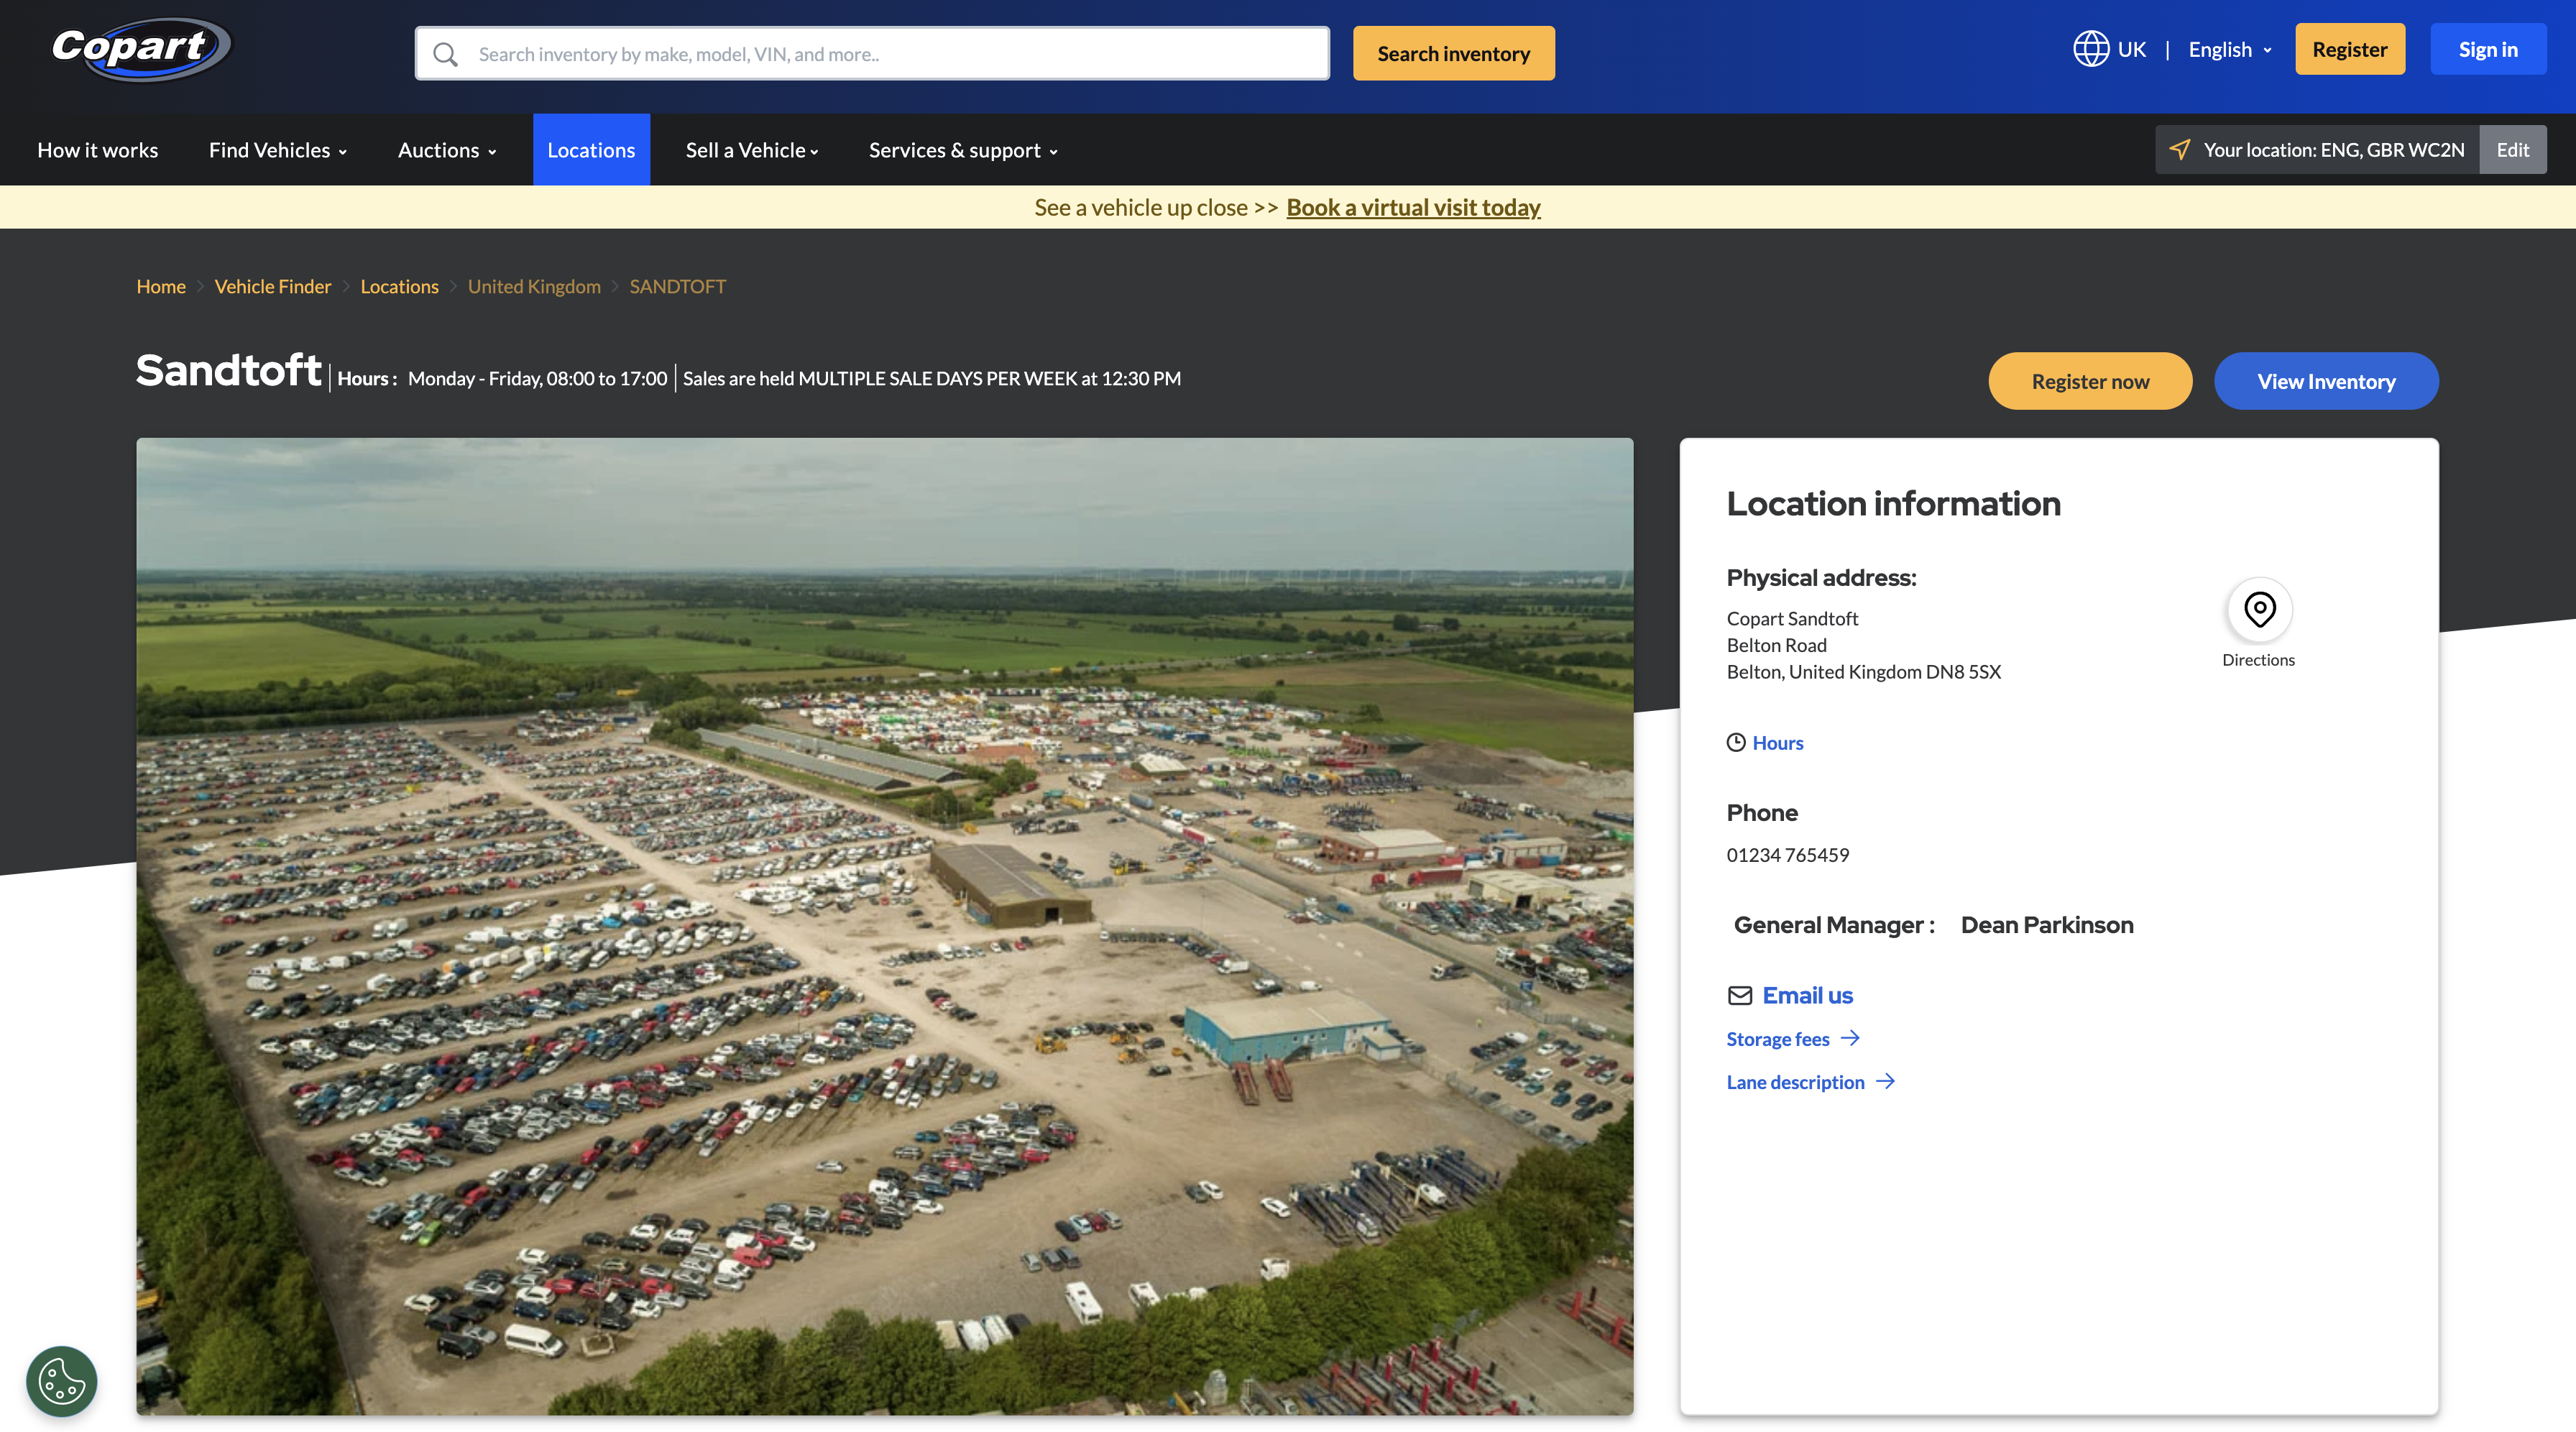
Task: Open Book a virtual visit today link
Action: [x=1413, y=207]
